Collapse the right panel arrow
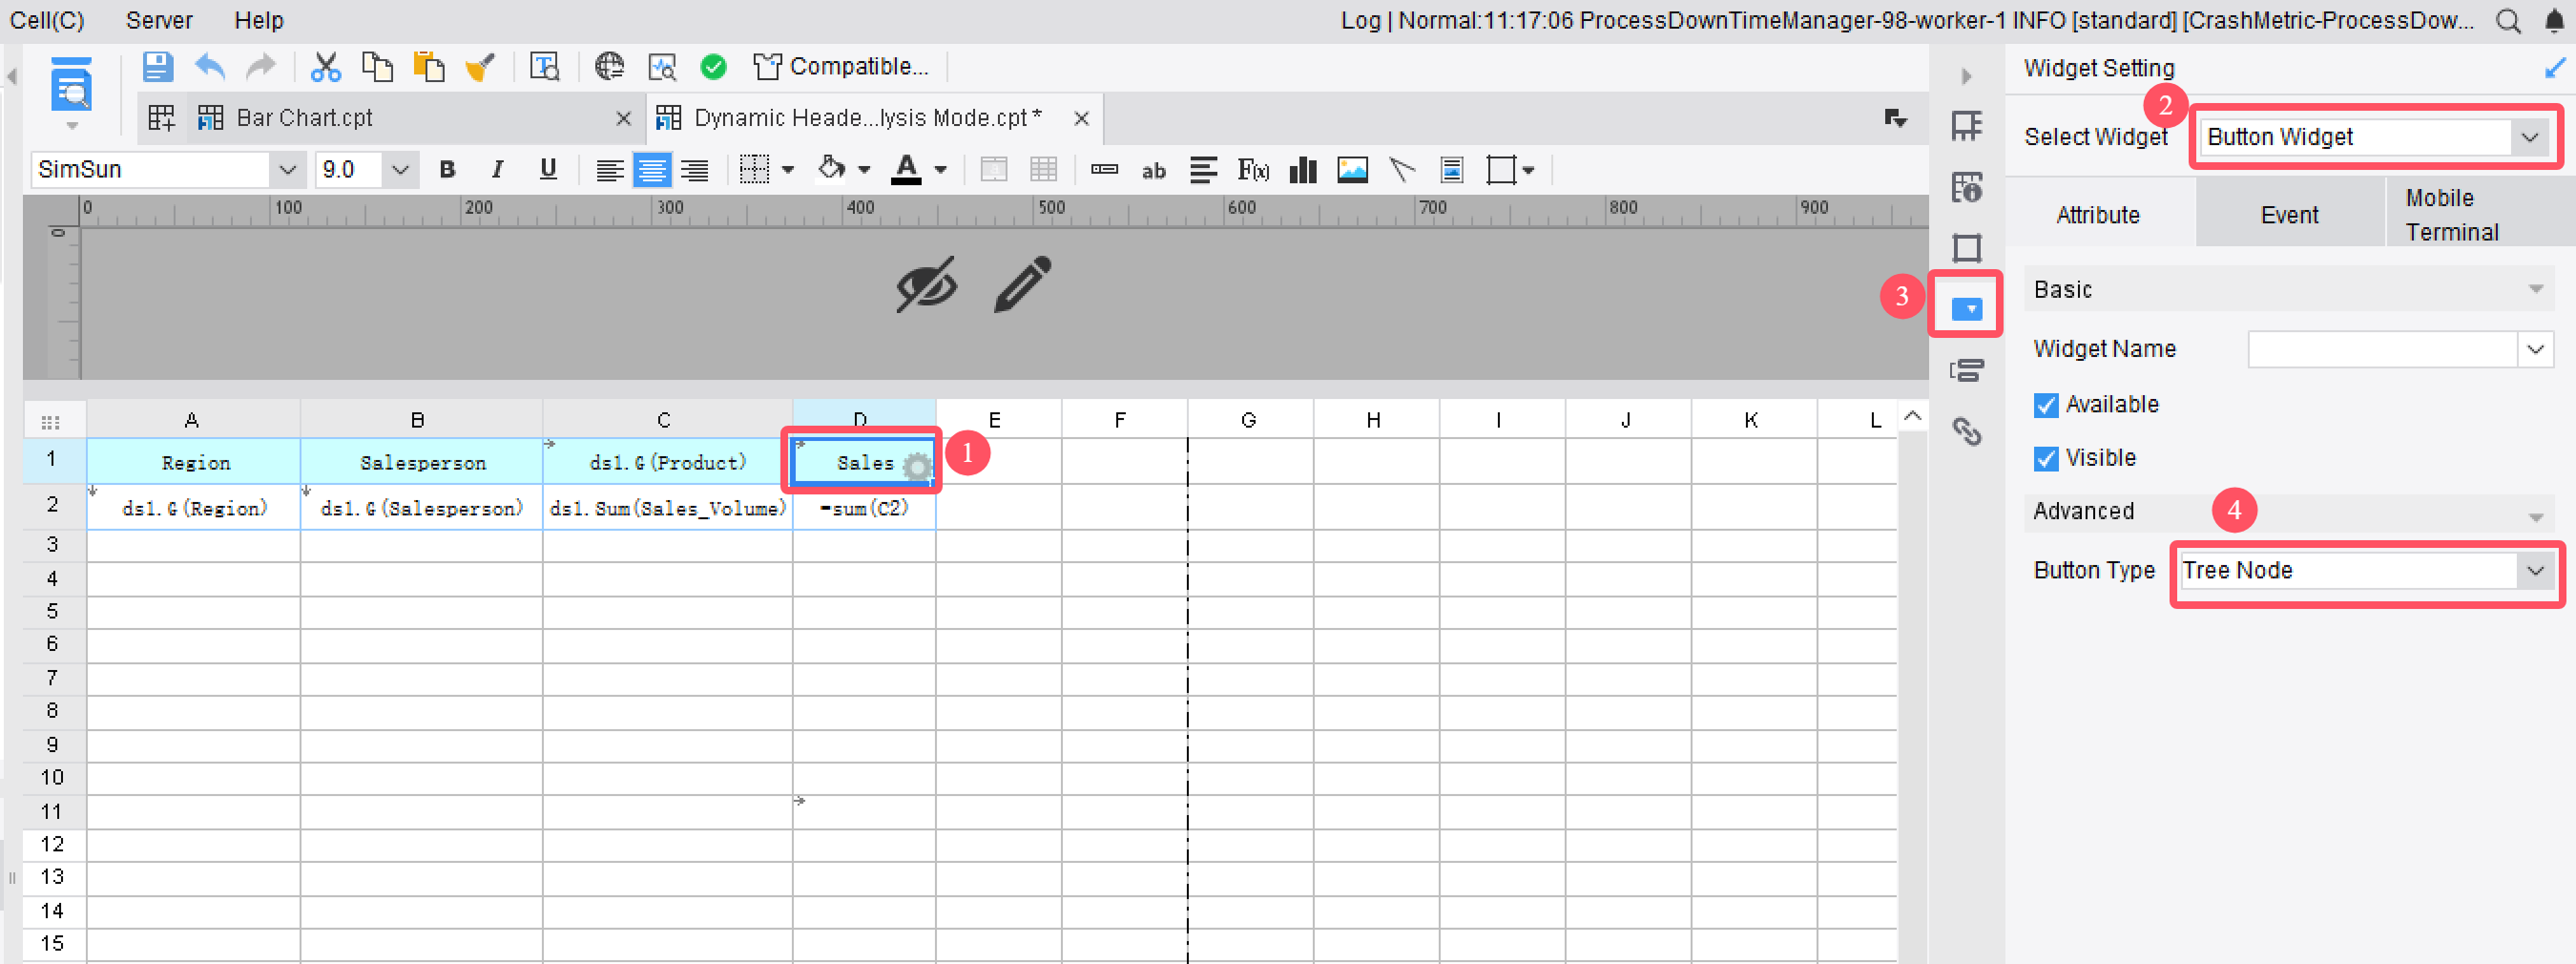Viewport: 2576px width, 964px height. pos(1966,76)
